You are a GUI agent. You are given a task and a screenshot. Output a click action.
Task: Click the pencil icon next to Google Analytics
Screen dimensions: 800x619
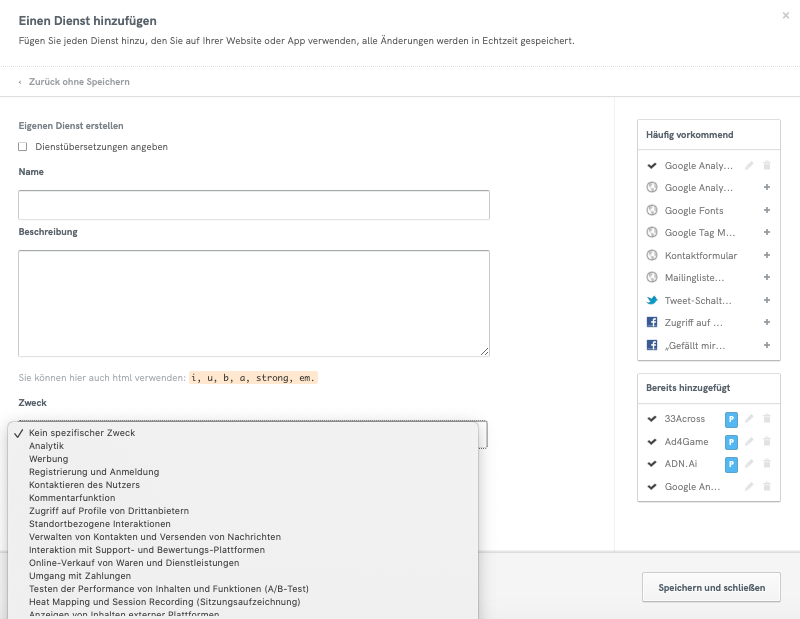point(748,164)
